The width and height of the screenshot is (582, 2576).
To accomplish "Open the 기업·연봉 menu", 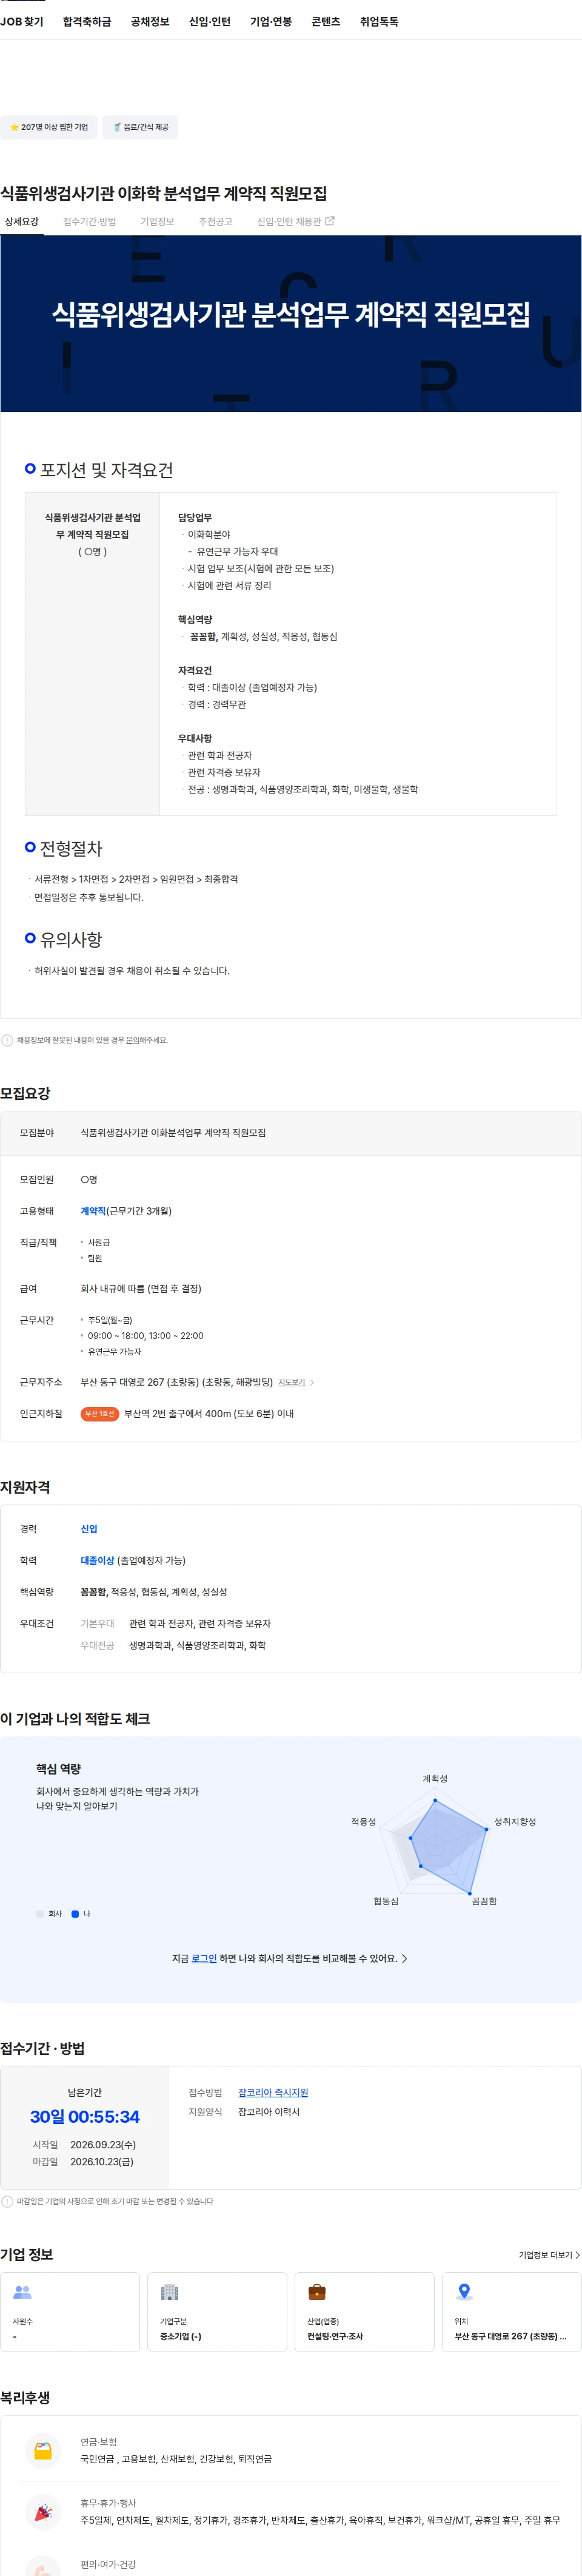I will 271,21.
